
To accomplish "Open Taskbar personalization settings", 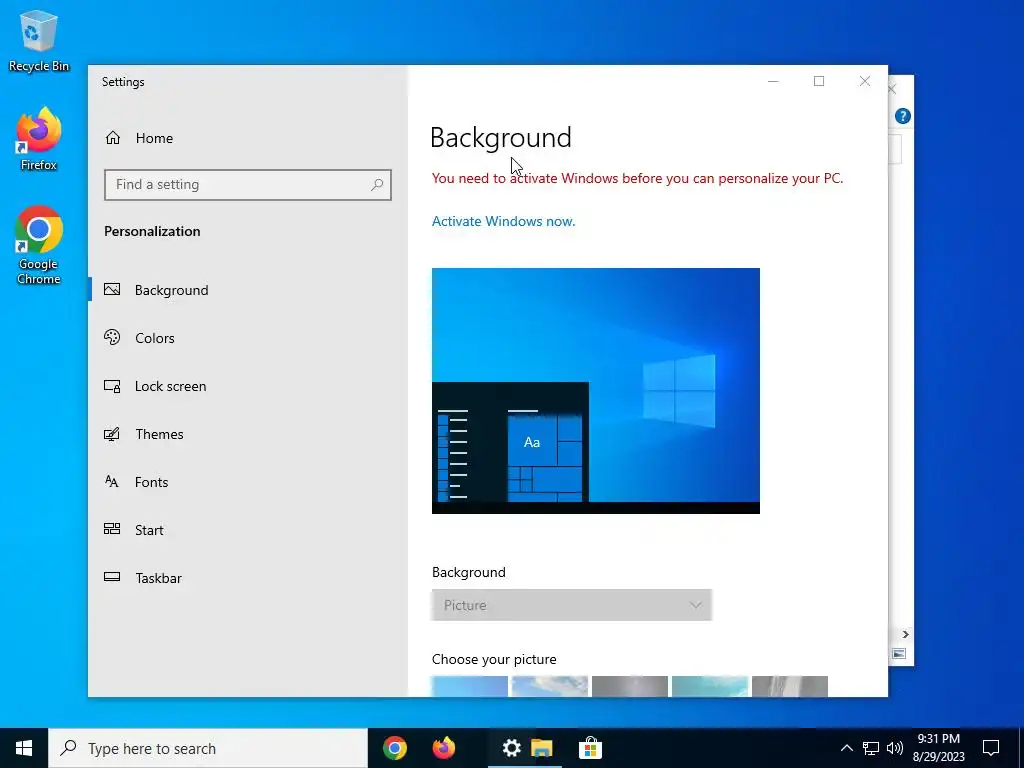I will click(x=248, y=578).
